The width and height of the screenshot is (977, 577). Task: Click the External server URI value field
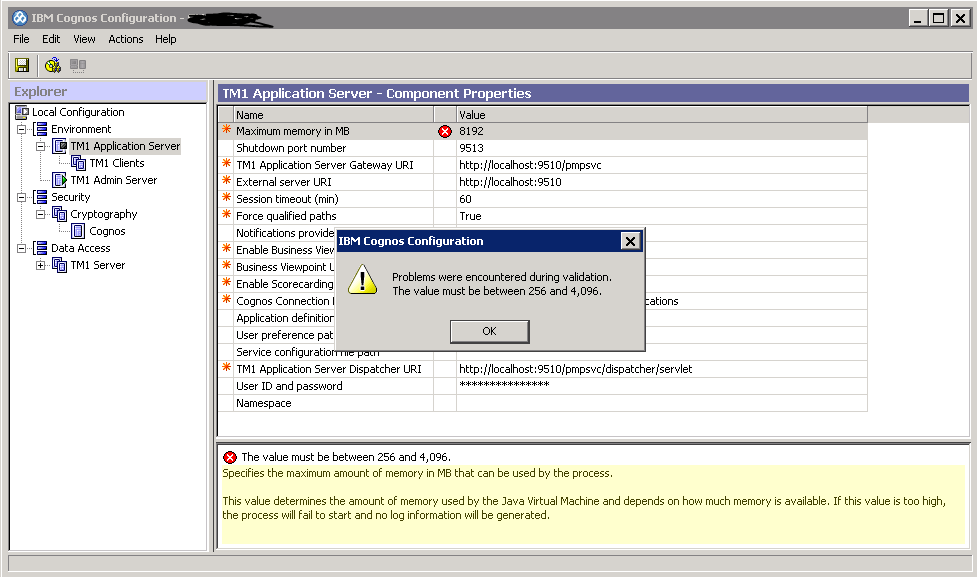(662, 182)
